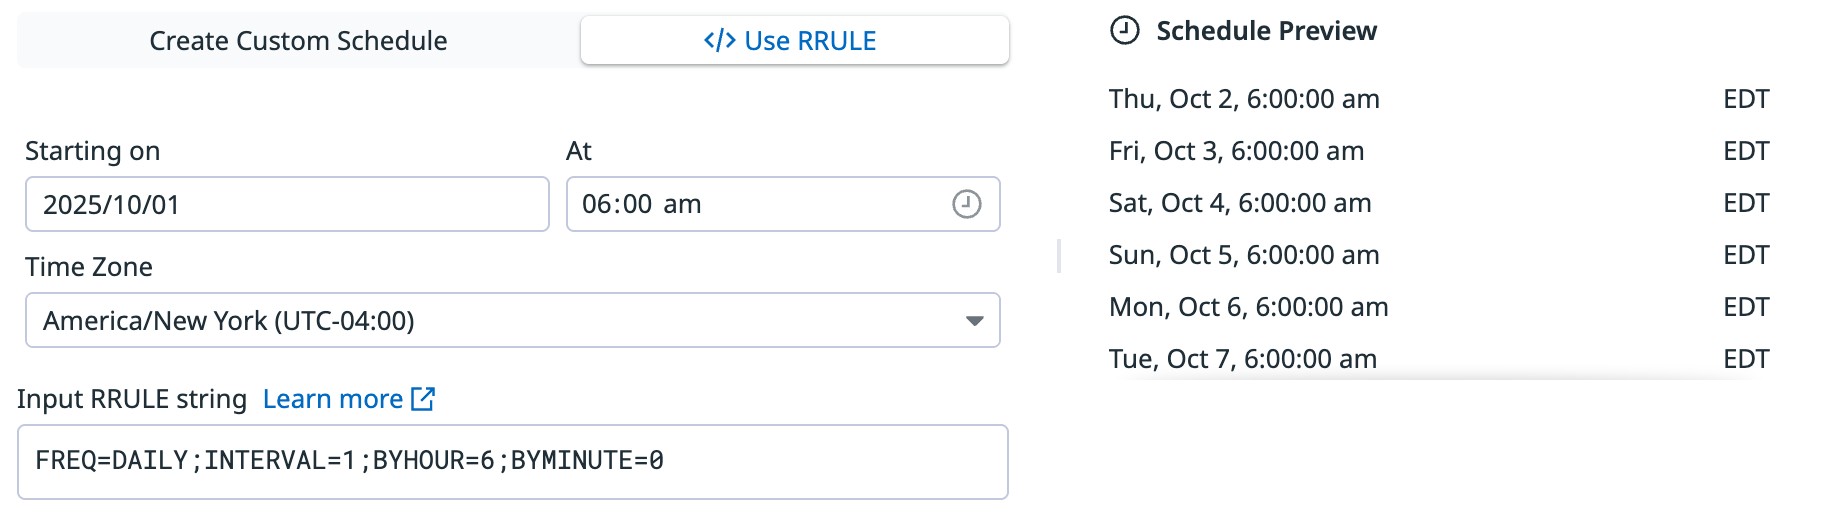Select the Thu, Oct 2 preview entry
The width and height of the screenshot is (1822, 520).
click(x=1244, y=99)
